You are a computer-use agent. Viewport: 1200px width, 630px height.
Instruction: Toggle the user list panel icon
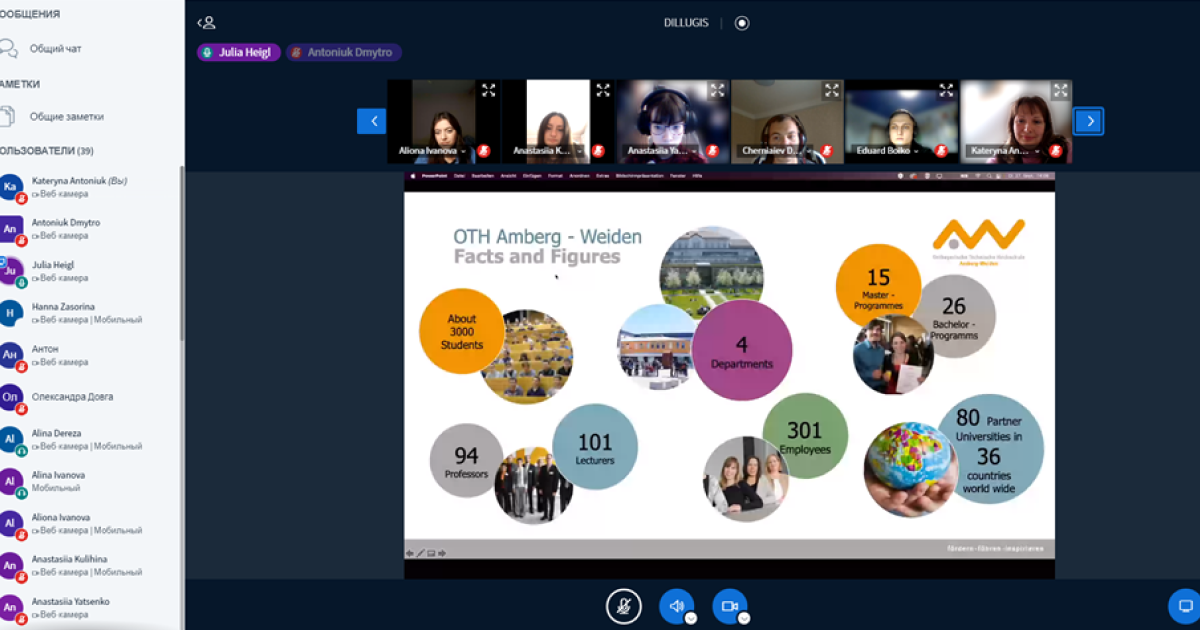206,23
